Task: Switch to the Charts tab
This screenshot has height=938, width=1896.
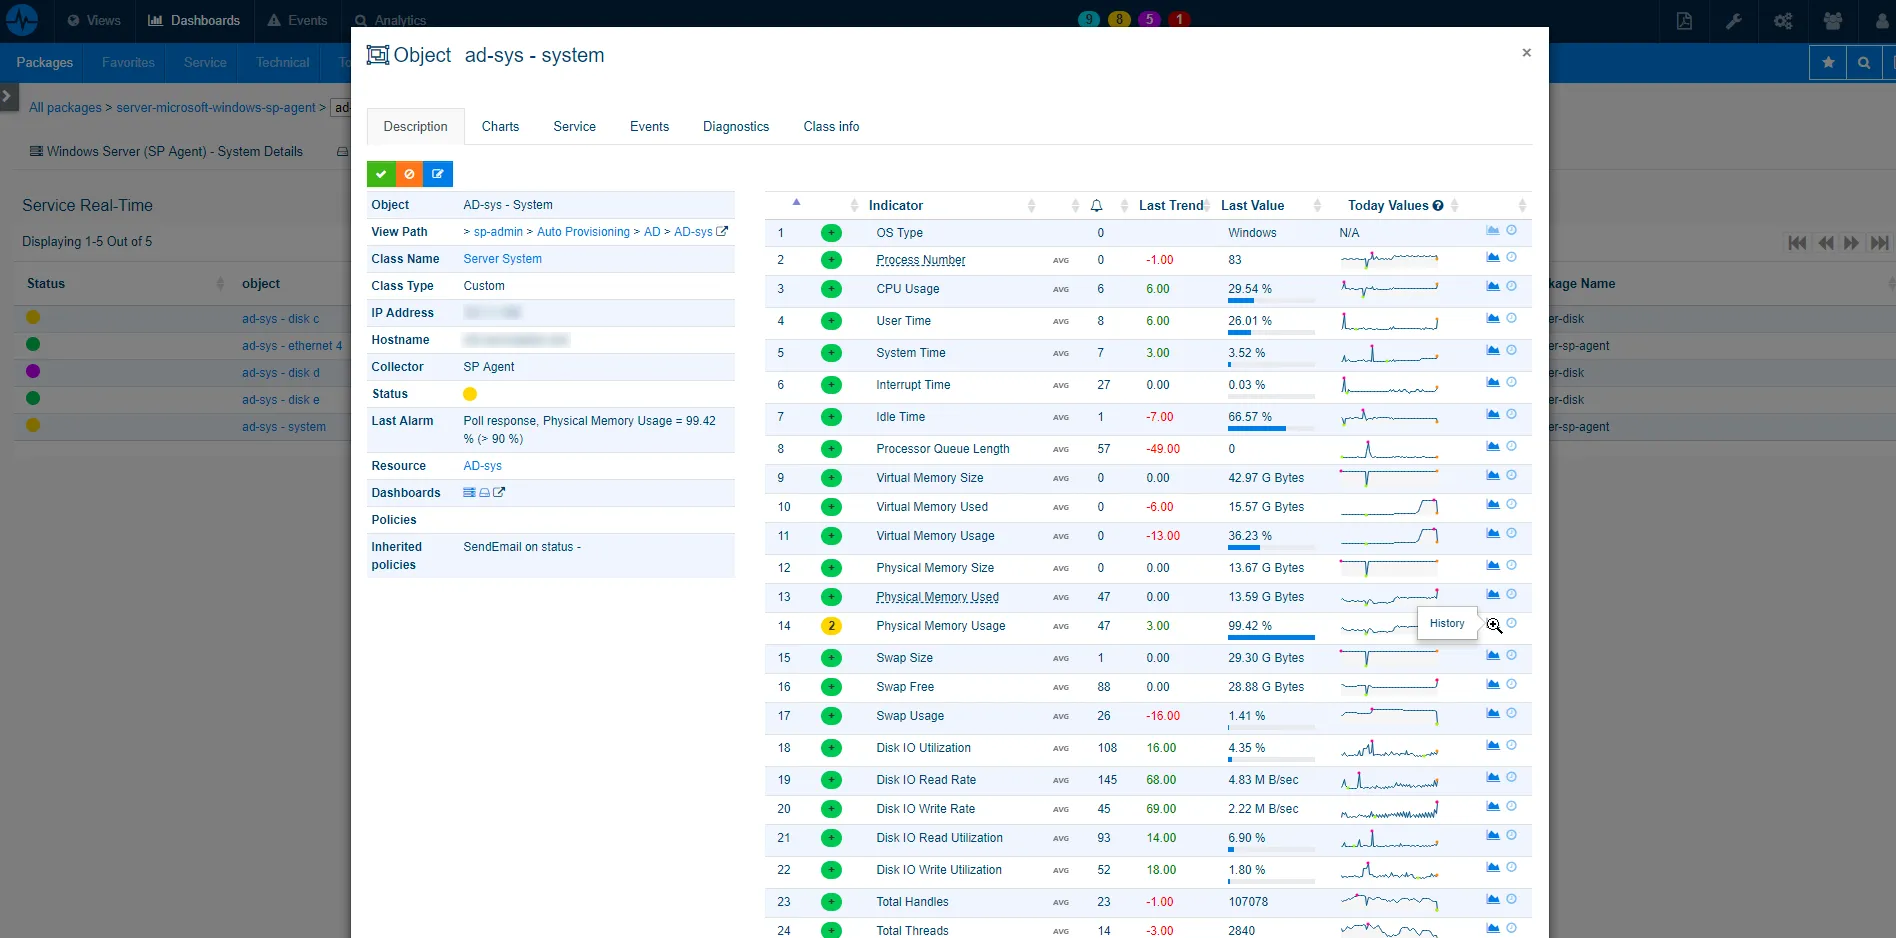Action: [x=500, y=126]
